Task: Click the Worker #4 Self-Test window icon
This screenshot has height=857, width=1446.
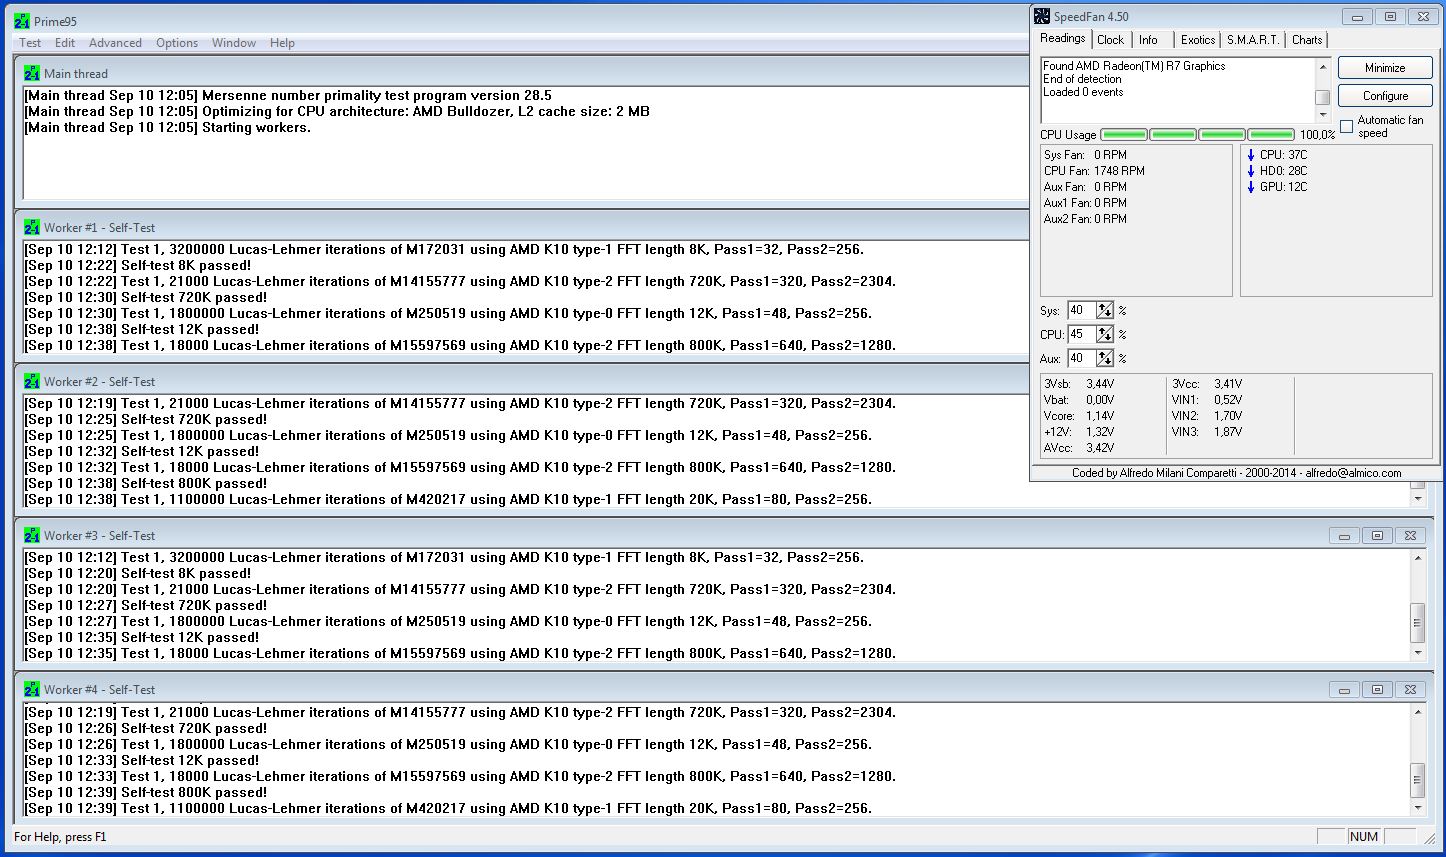Action: [32, 689]
